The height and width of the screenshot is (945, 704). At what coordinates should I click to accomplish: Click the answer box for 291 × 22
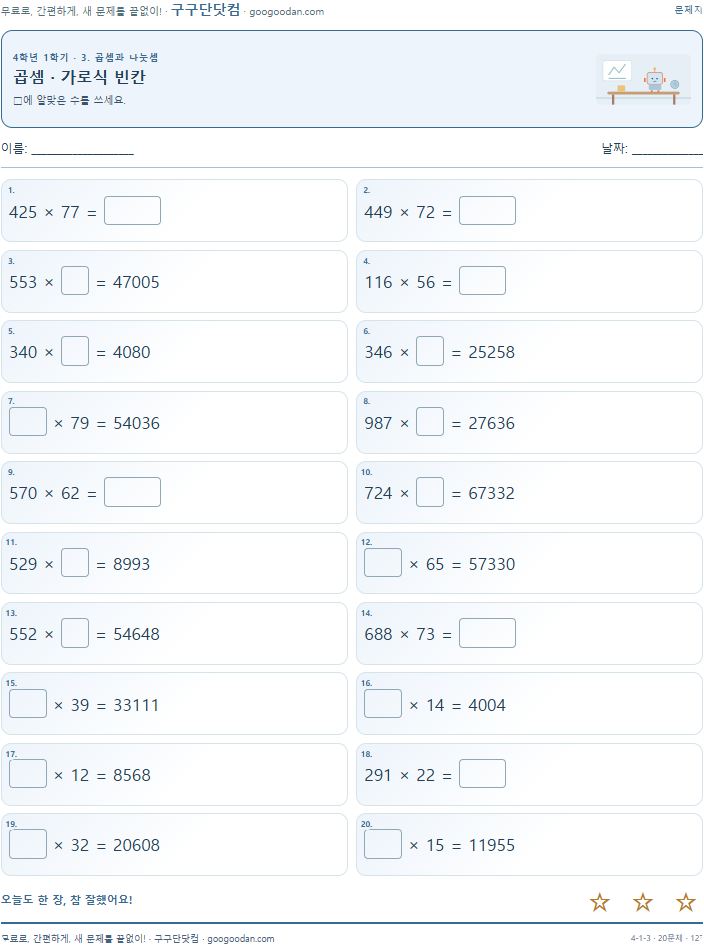point(482,773)
